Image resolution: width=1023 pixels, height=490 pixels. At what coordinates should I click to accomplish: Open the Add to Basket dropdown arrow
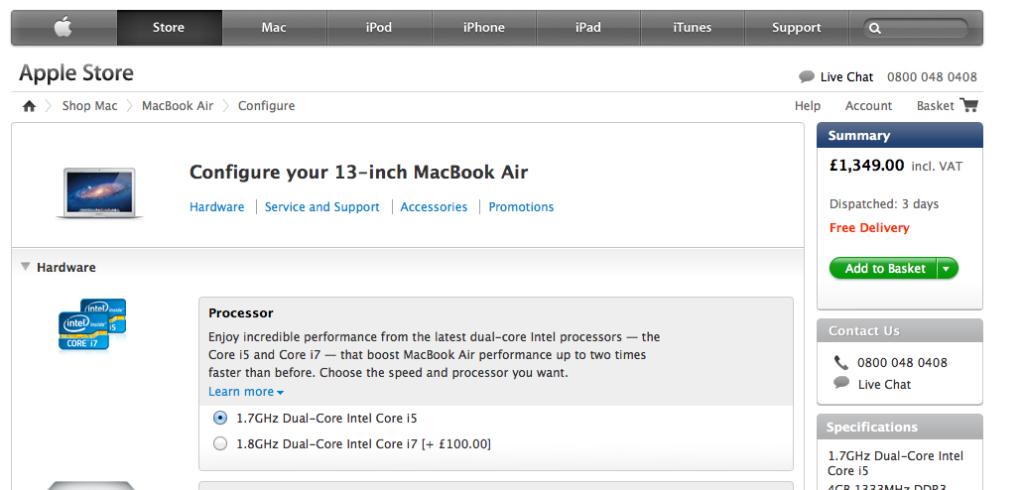[x=947, y=269]
